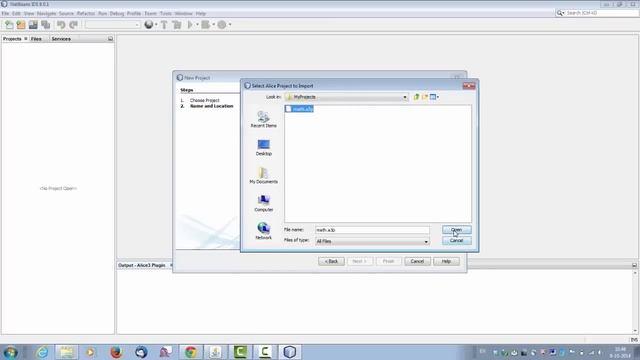Click the Save All toolbar icon

(x=46, y=25)
